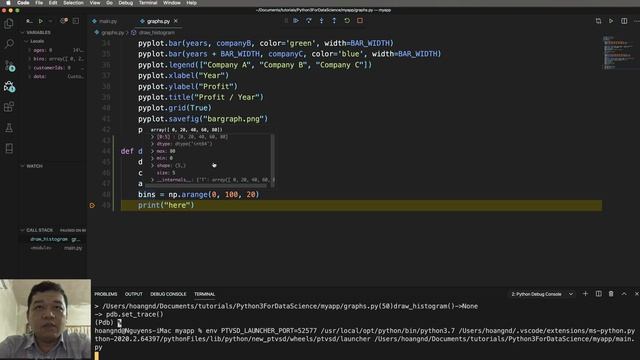640x360 pixels.
Task: Click the bottom activity bar book icon
Action: [x=9, y=148]
